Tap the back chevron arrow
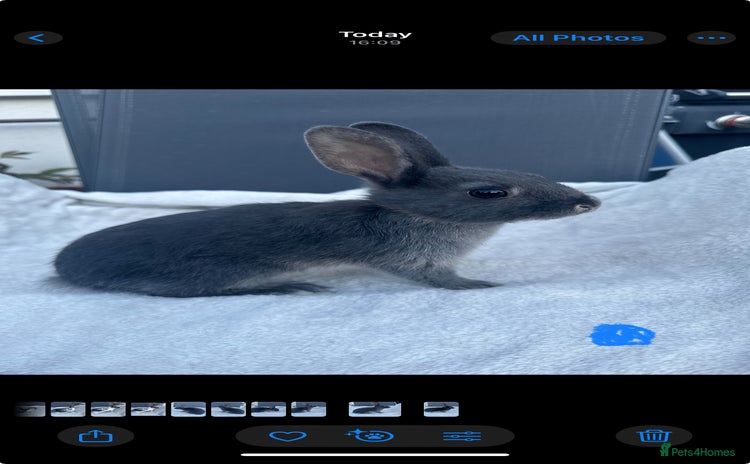 (x=38, y=38)
